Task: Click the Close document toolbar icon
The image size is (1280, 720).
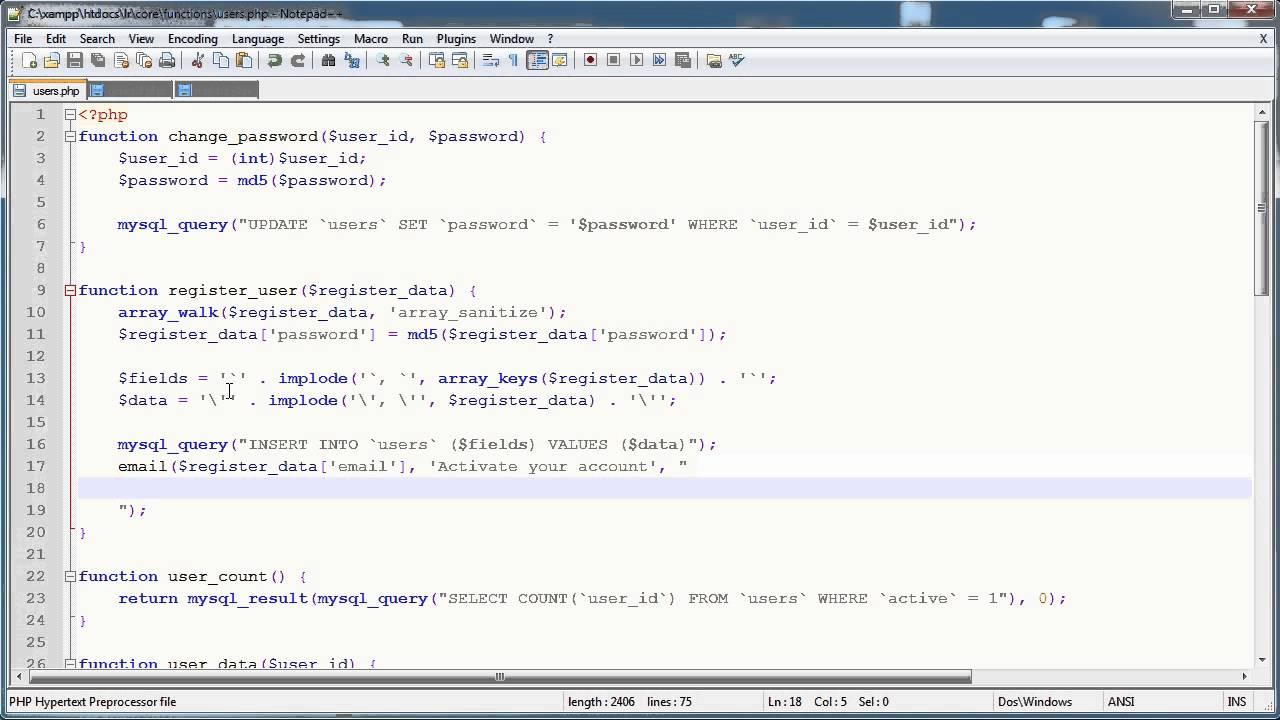Action: click(x=121, y=60)
